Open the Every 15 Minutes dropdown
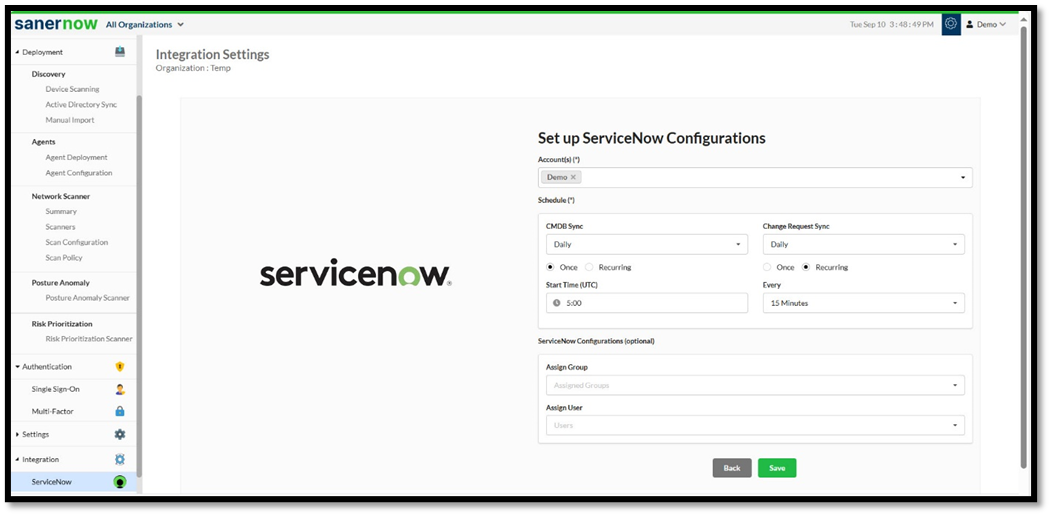Image resolution: width=1050 pixels, height=515 pixels. 864,303
